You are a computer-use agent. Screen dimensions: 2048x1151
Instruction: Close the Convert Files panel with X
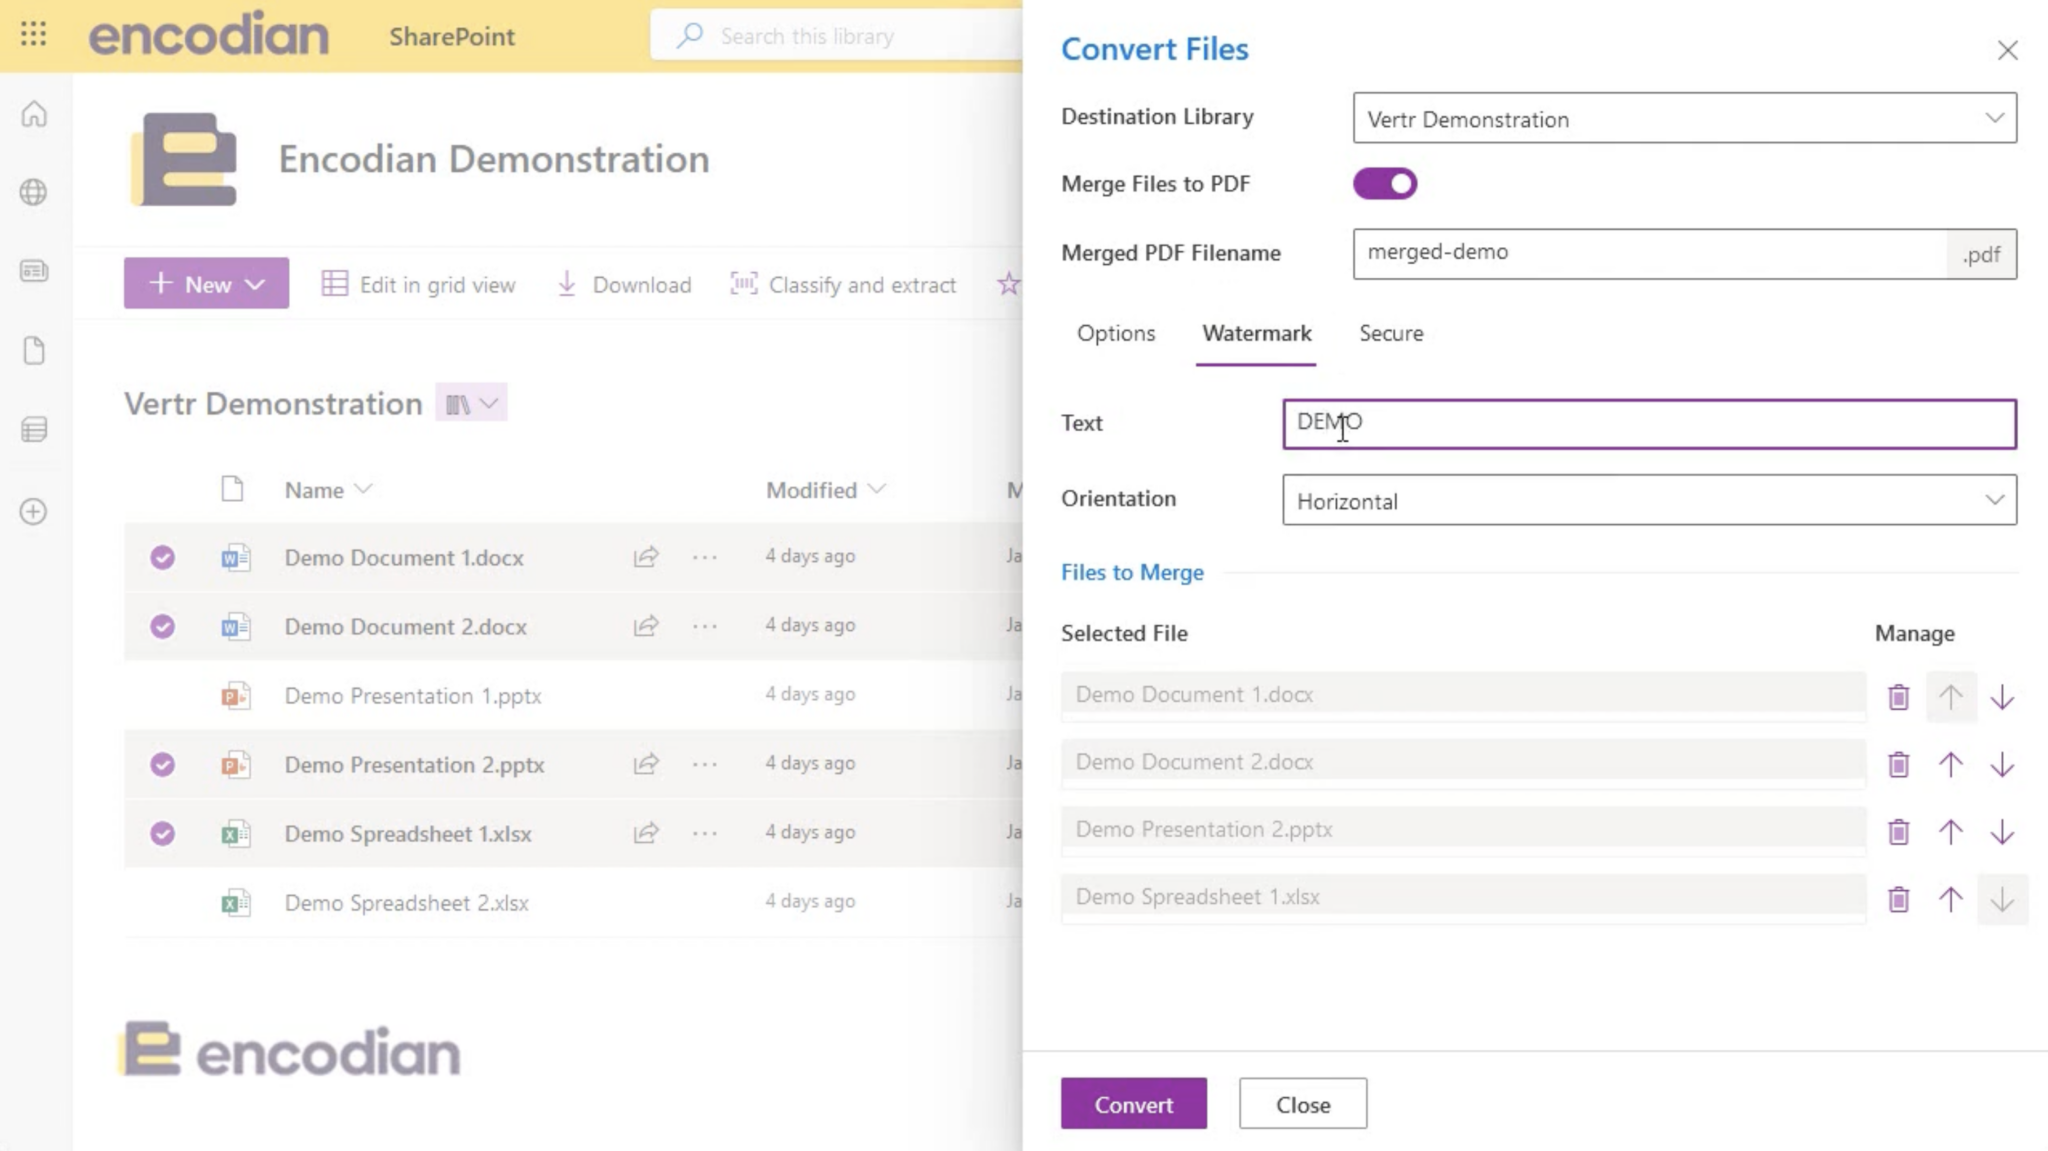[x=2007, y=50]
